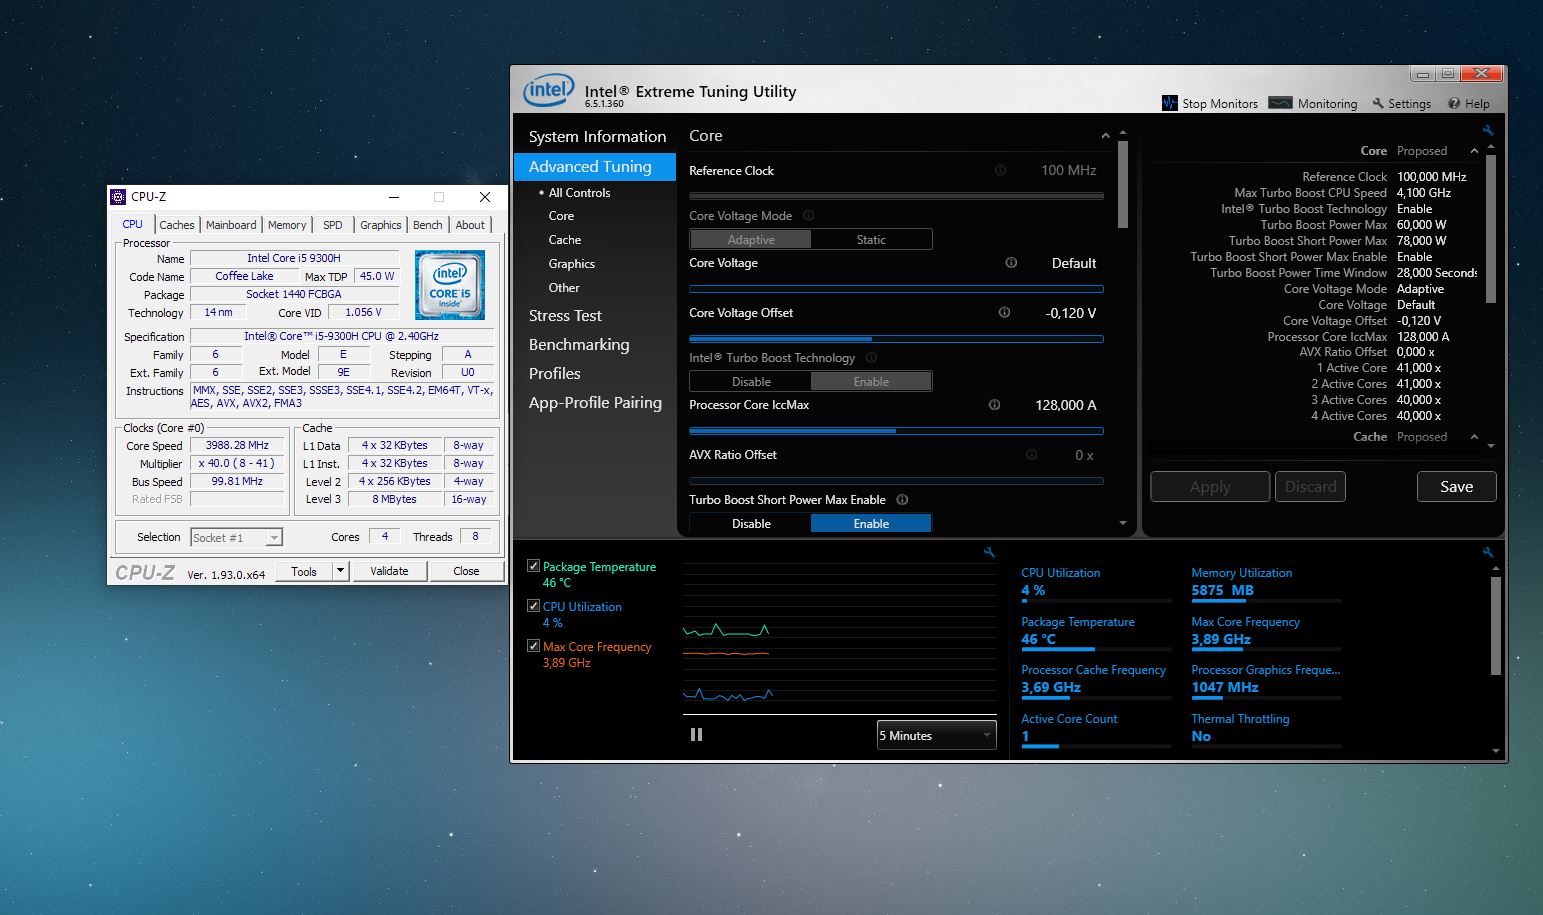Click Intel Core i5 badge in CPU-Z
This screenshot has width=1543, height=915.
coord(450,285)
